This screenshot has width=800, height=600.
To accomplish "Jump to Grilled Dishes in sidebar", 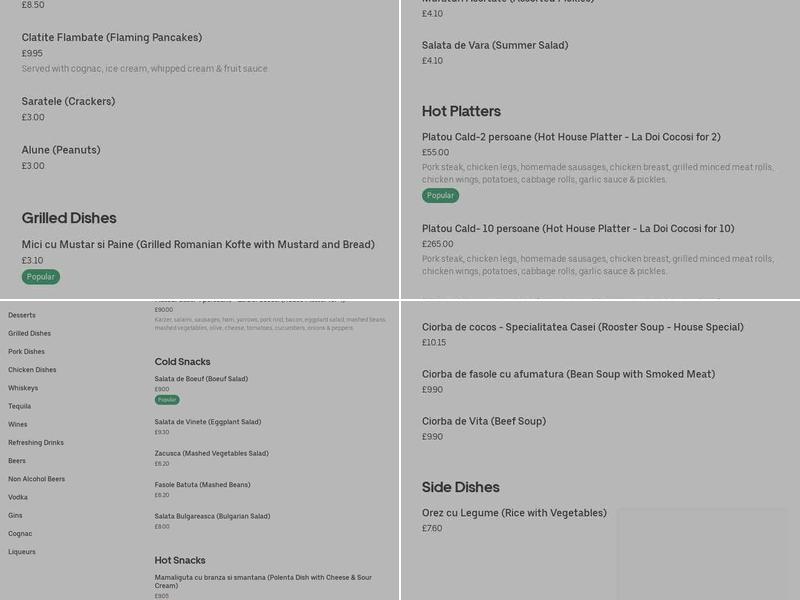I will [x=30, y=333].
